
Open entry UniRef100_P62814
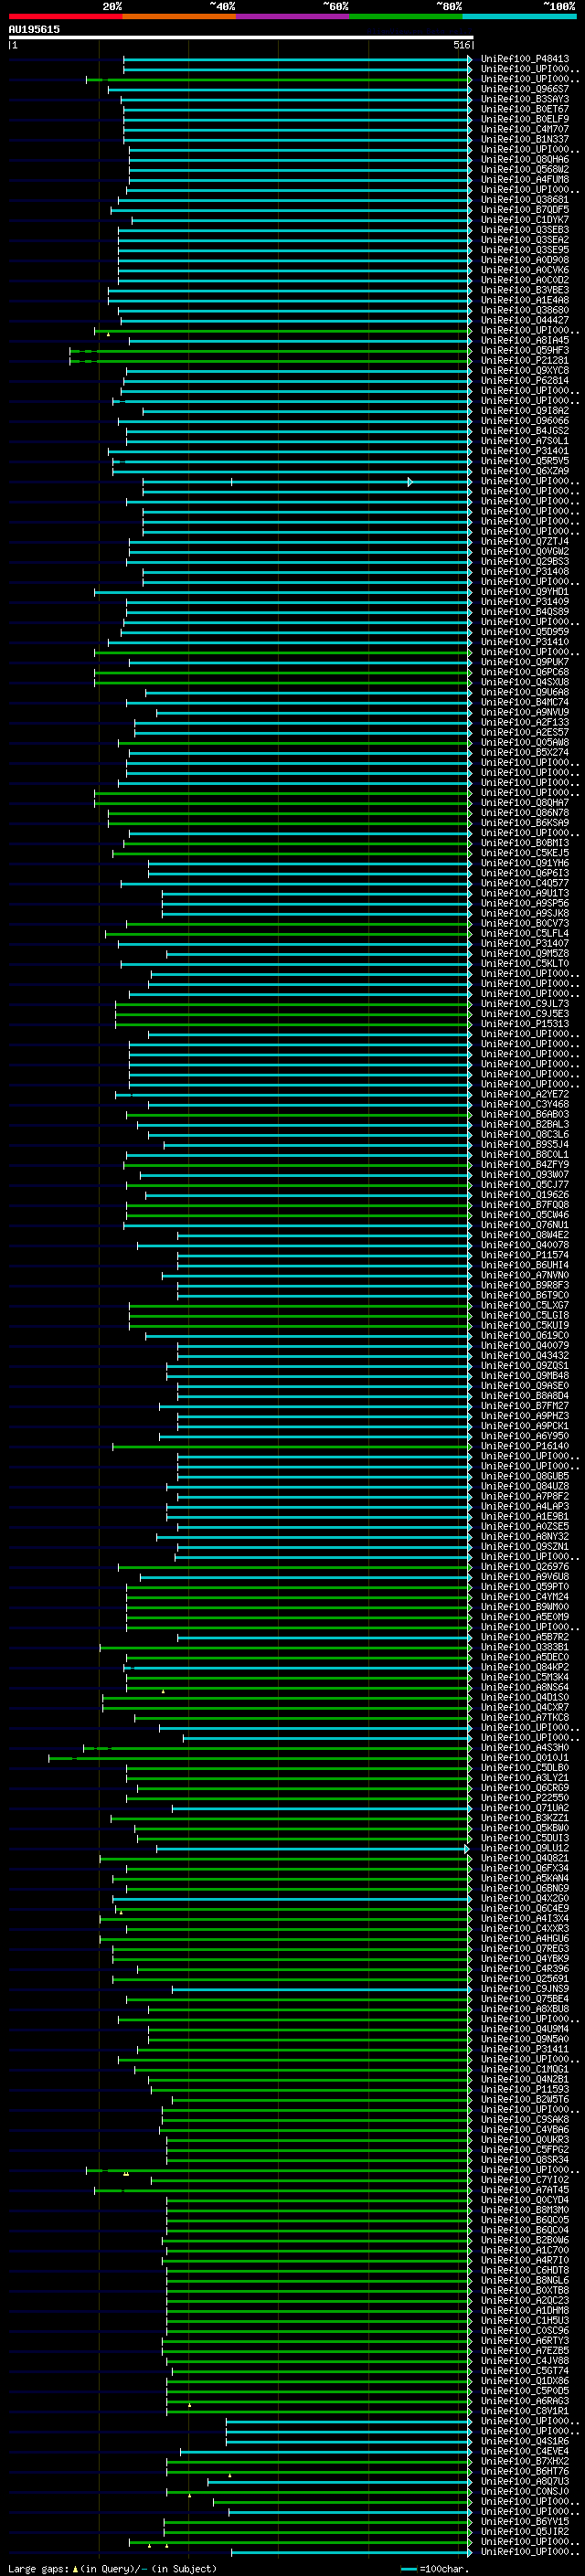coord(524,381)
